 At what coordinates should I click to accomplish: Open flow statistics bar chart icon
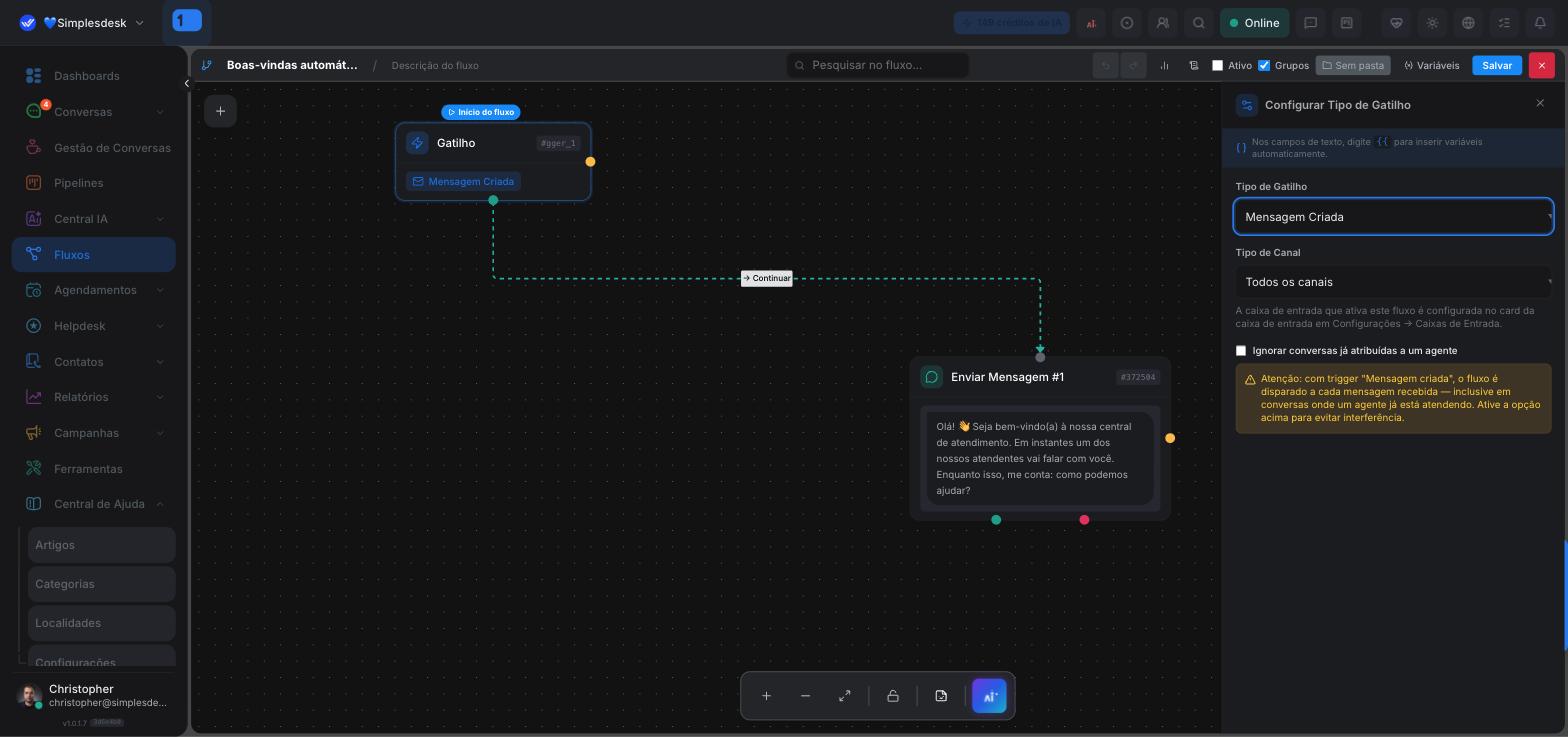point(1164,65)
